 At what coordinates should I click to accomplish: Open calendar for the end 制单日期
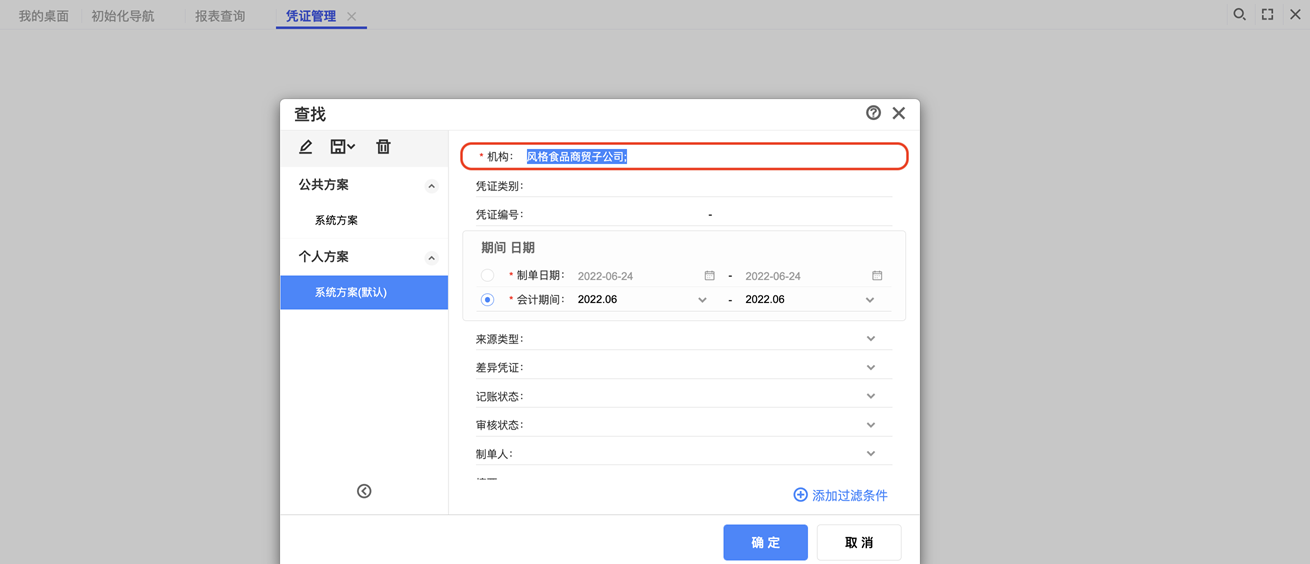point(877,276)
